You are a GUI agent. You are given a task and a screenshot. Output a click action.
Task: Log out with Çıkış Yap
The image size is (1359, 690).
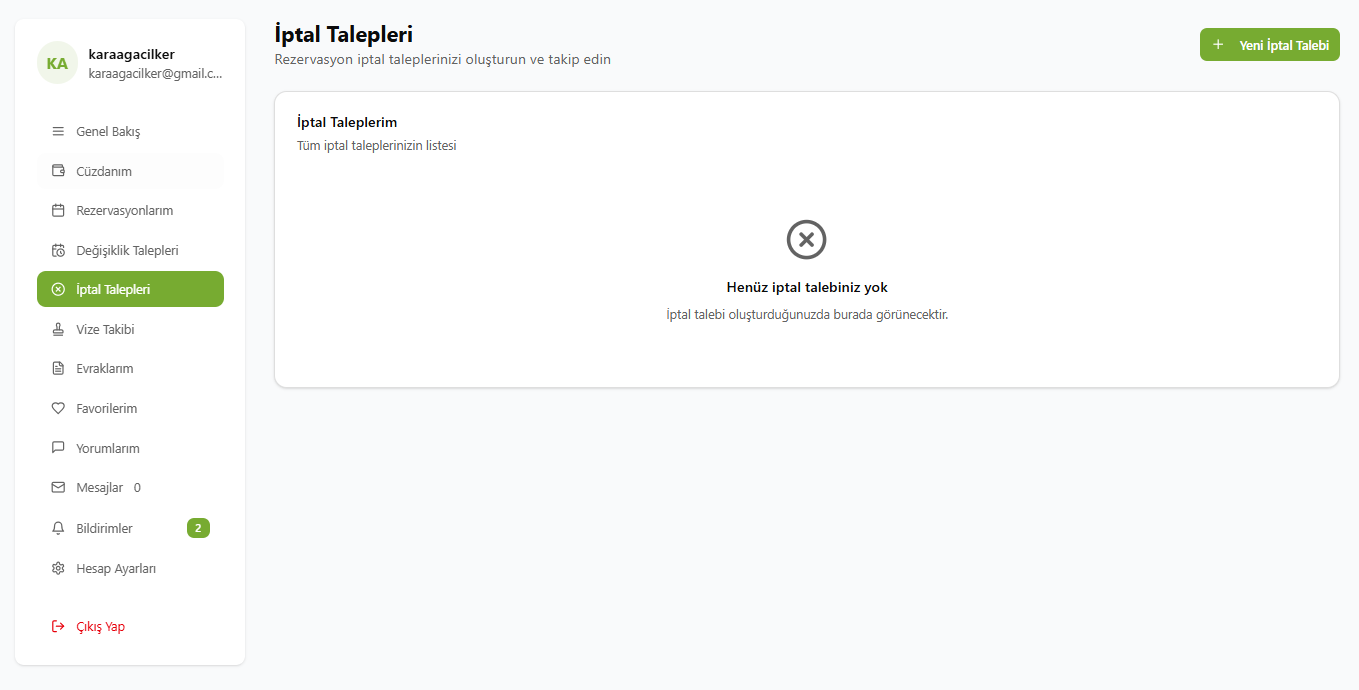tap(100, 627)
